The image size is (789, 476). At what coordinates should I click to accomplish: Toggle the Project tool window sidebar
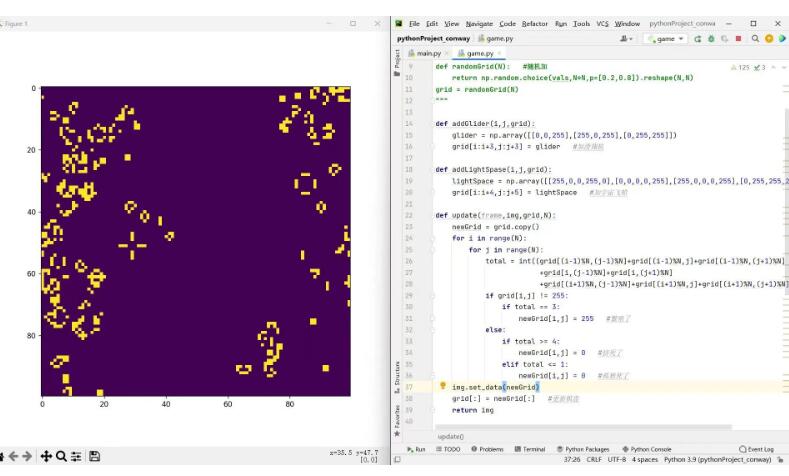[x=398, y=66]
